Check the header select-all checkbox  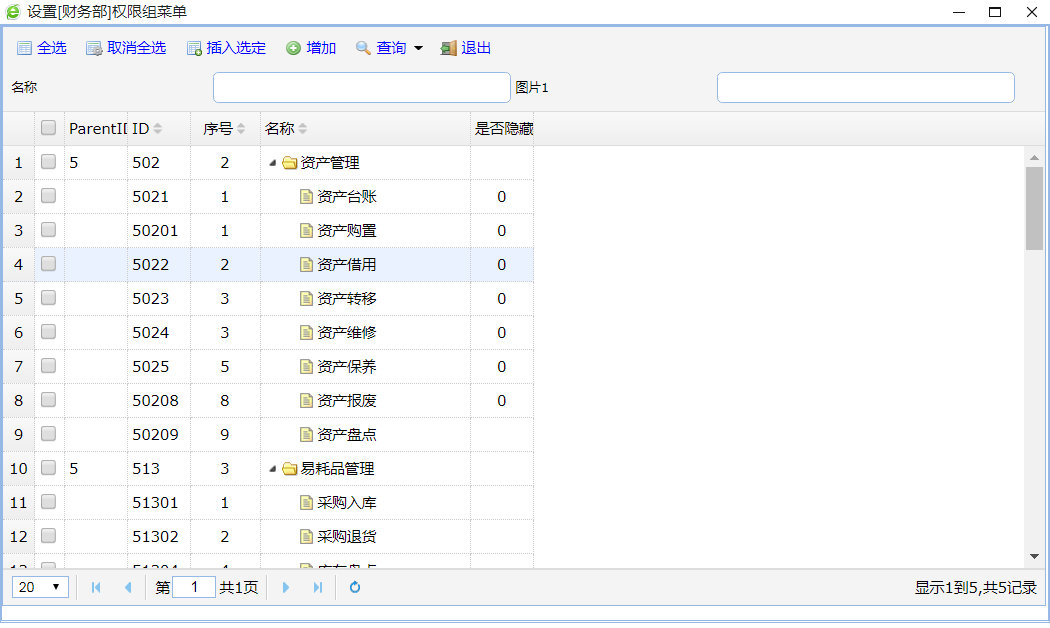coord(48,128)
